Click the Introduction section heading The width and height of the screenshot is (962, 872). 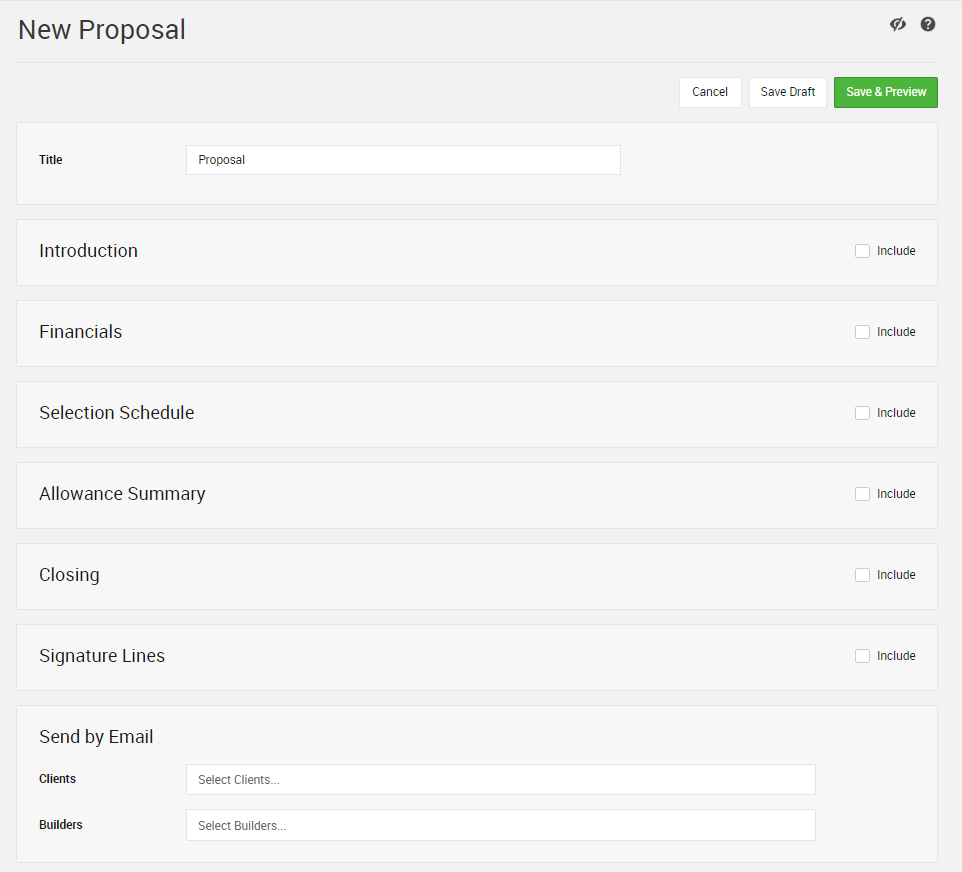88,250
